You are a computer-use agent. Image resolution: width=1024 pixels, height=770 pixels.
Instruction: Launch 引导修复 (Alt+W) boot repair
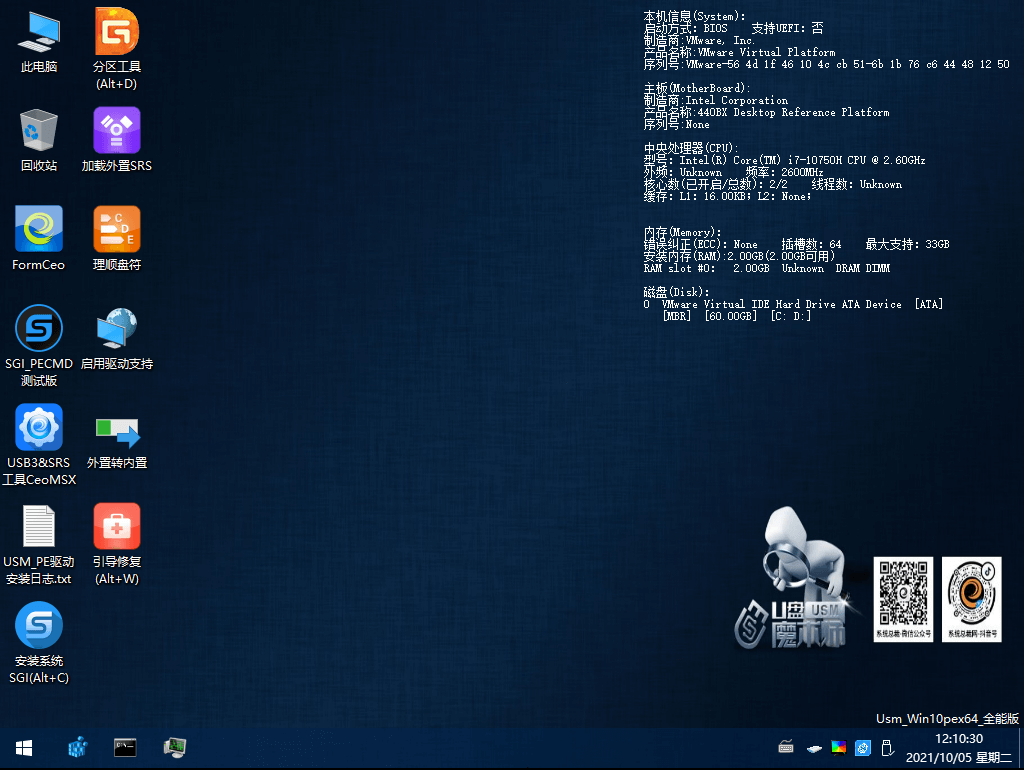(116, 544)
